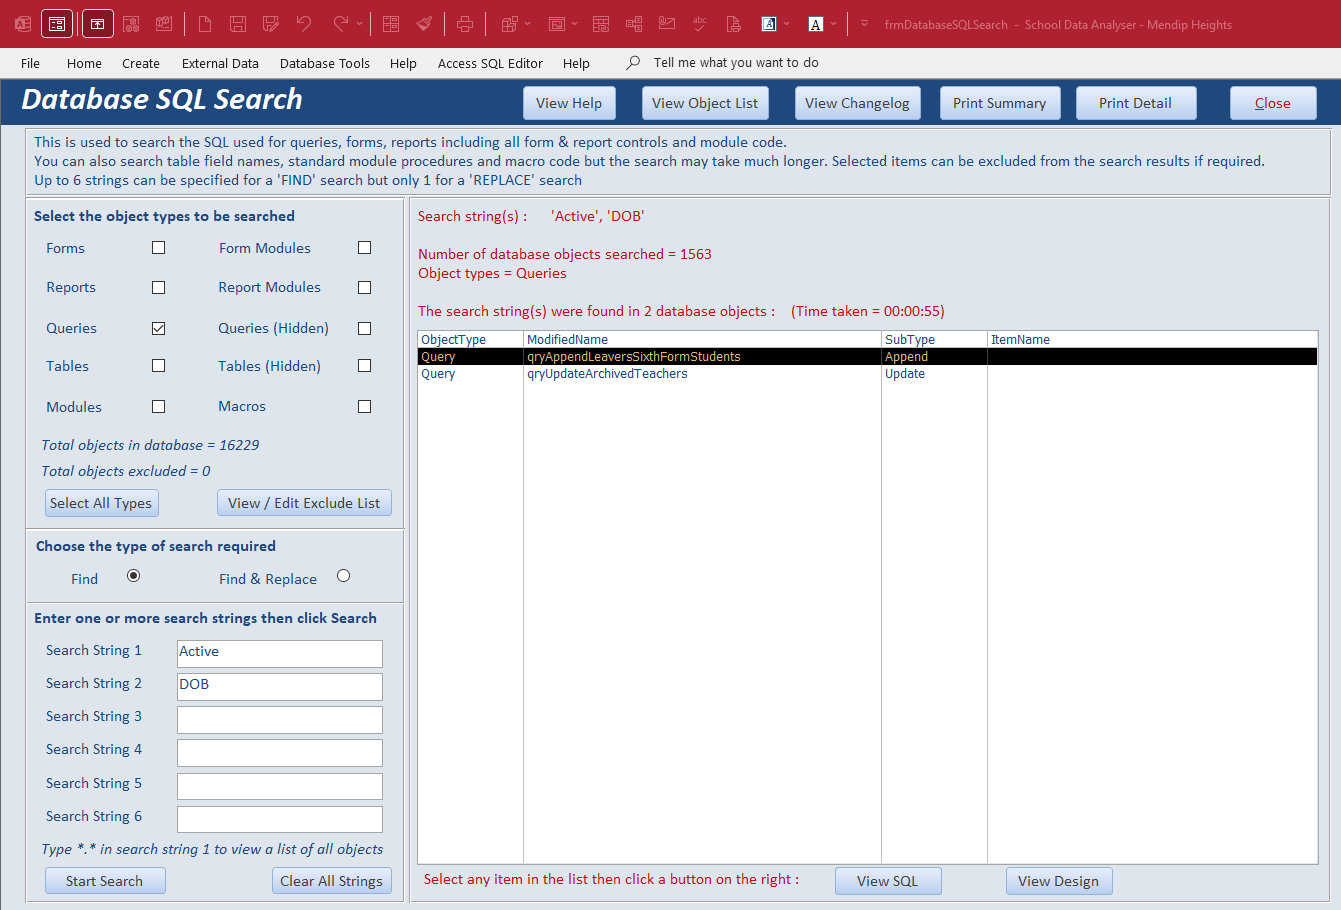Open the Create ribbon tab
Screen dimensions: 1341x910
pos(141,63)
